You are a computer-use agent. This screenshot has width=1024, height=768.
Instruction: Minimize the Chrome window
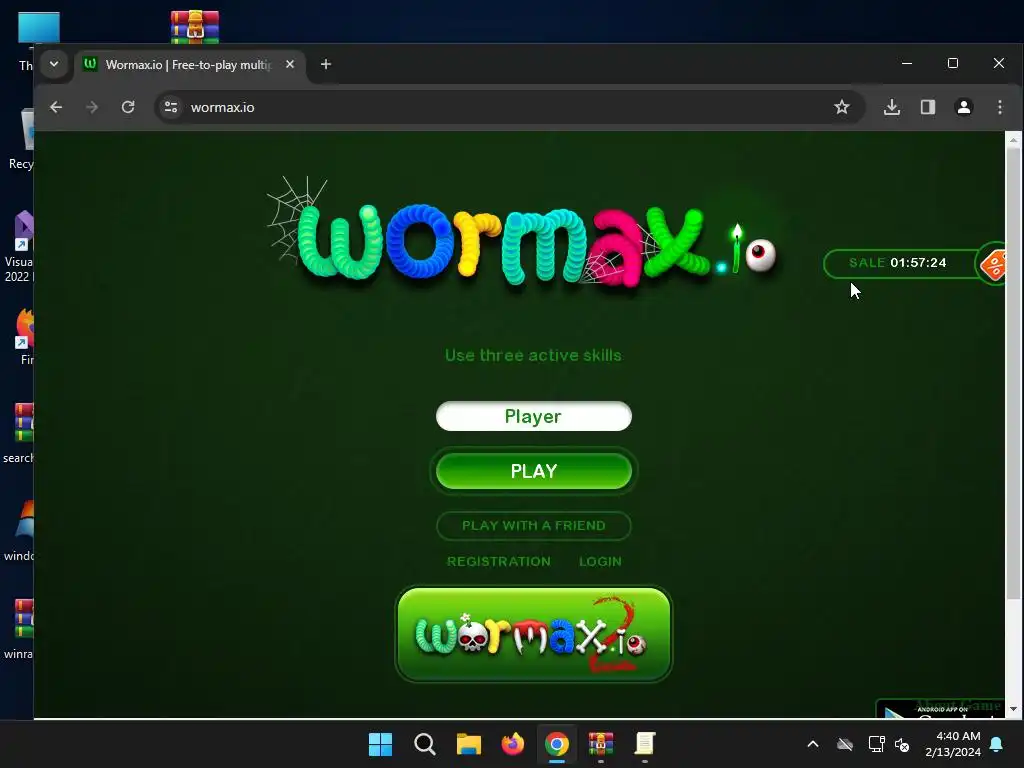[906, 63]
